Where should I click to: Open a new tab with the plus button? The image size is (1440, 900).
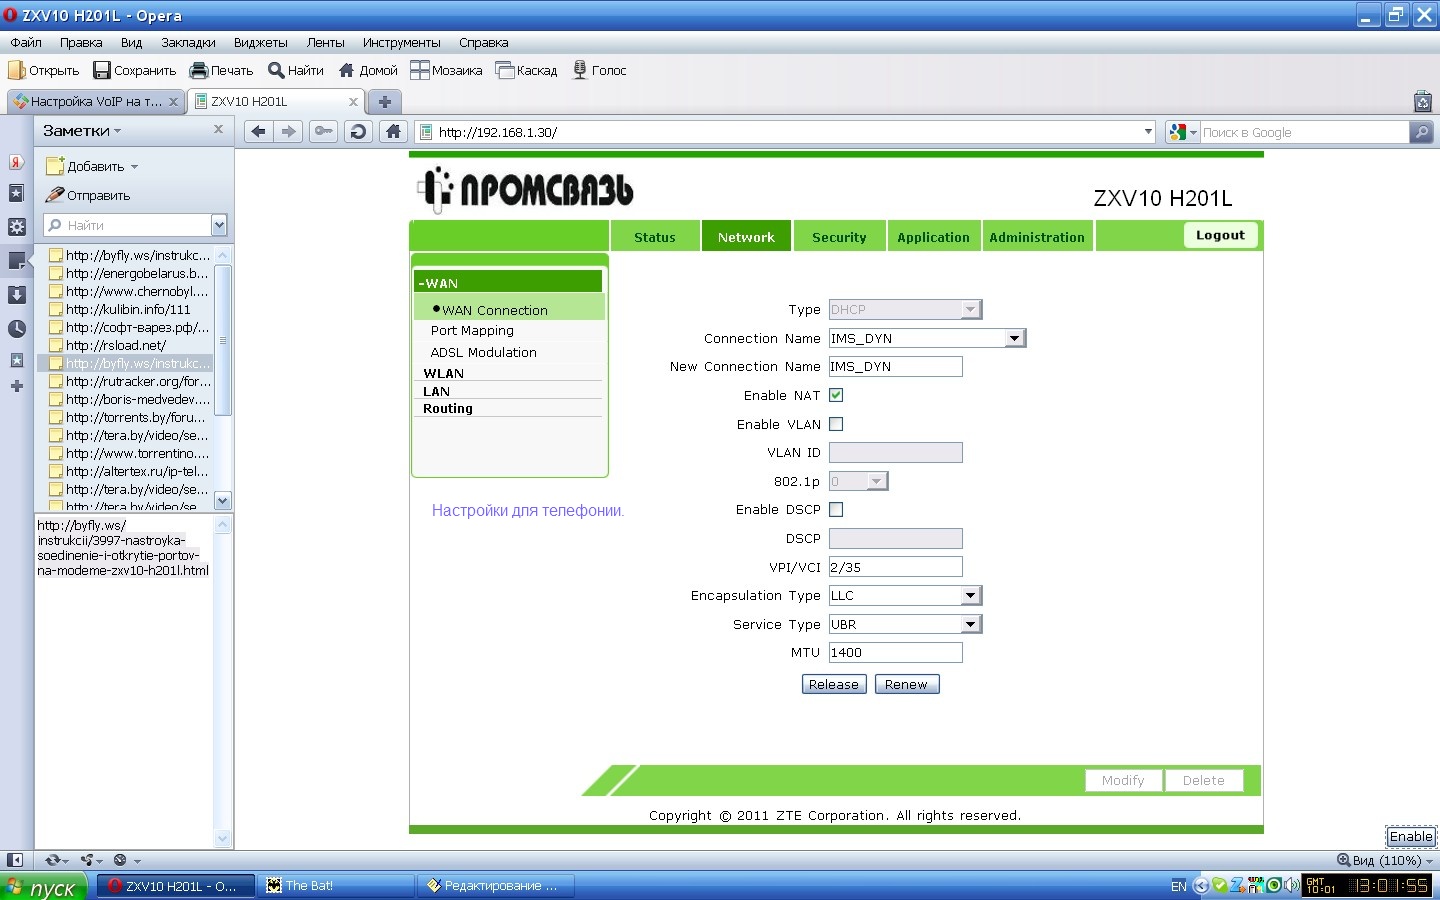click(x=384, y=101)
